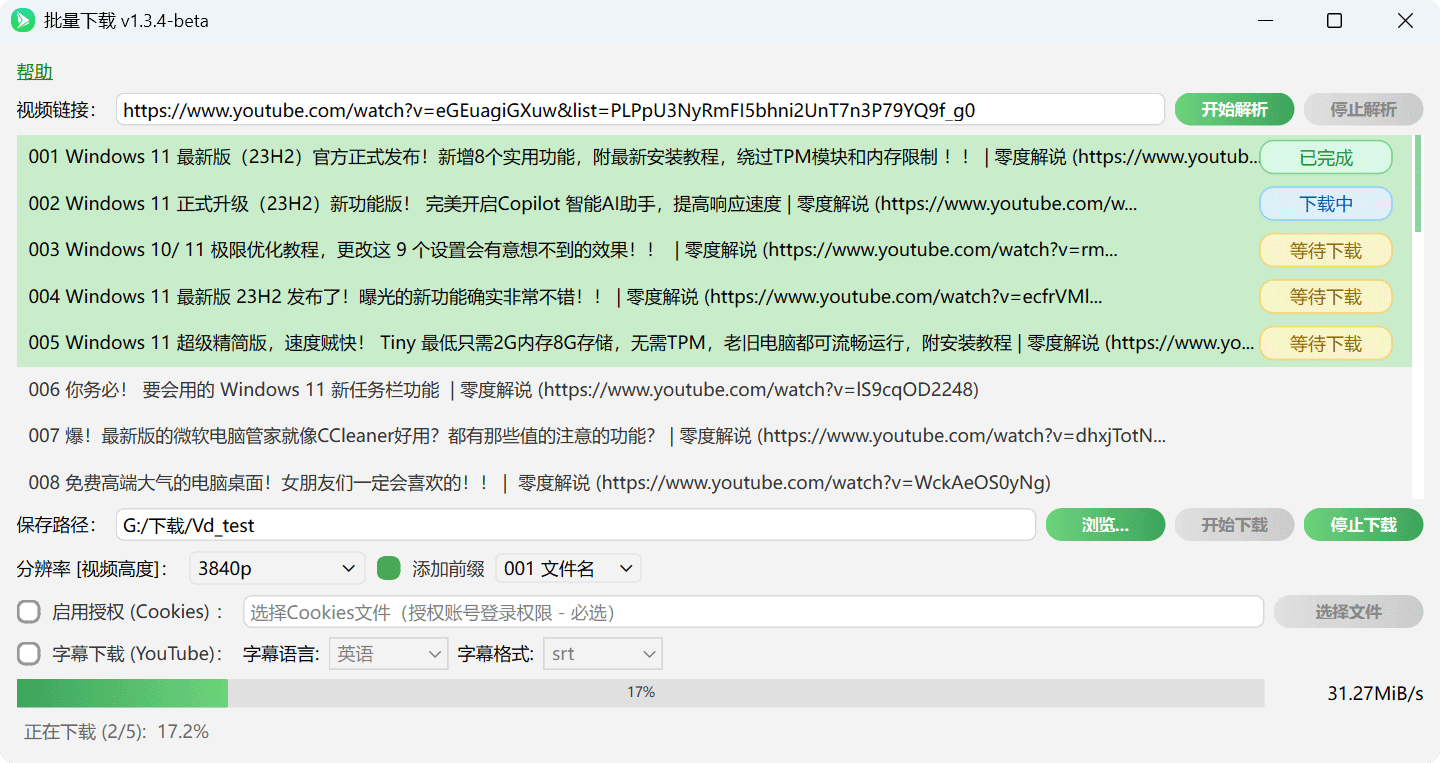Open the 3840p resolution dropdown

click(x=277, y=569)
